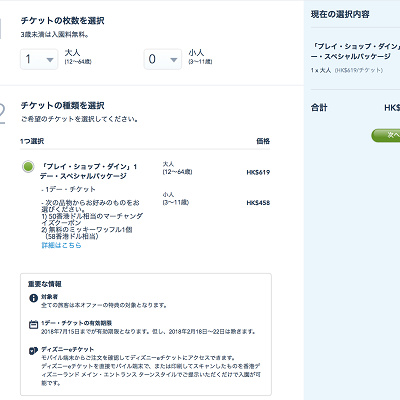Click the 1デー・チケットの有効期限 subheading
The width and height of the screenshot is (400, 400).
pyautogui.click(x=76, y=323)
